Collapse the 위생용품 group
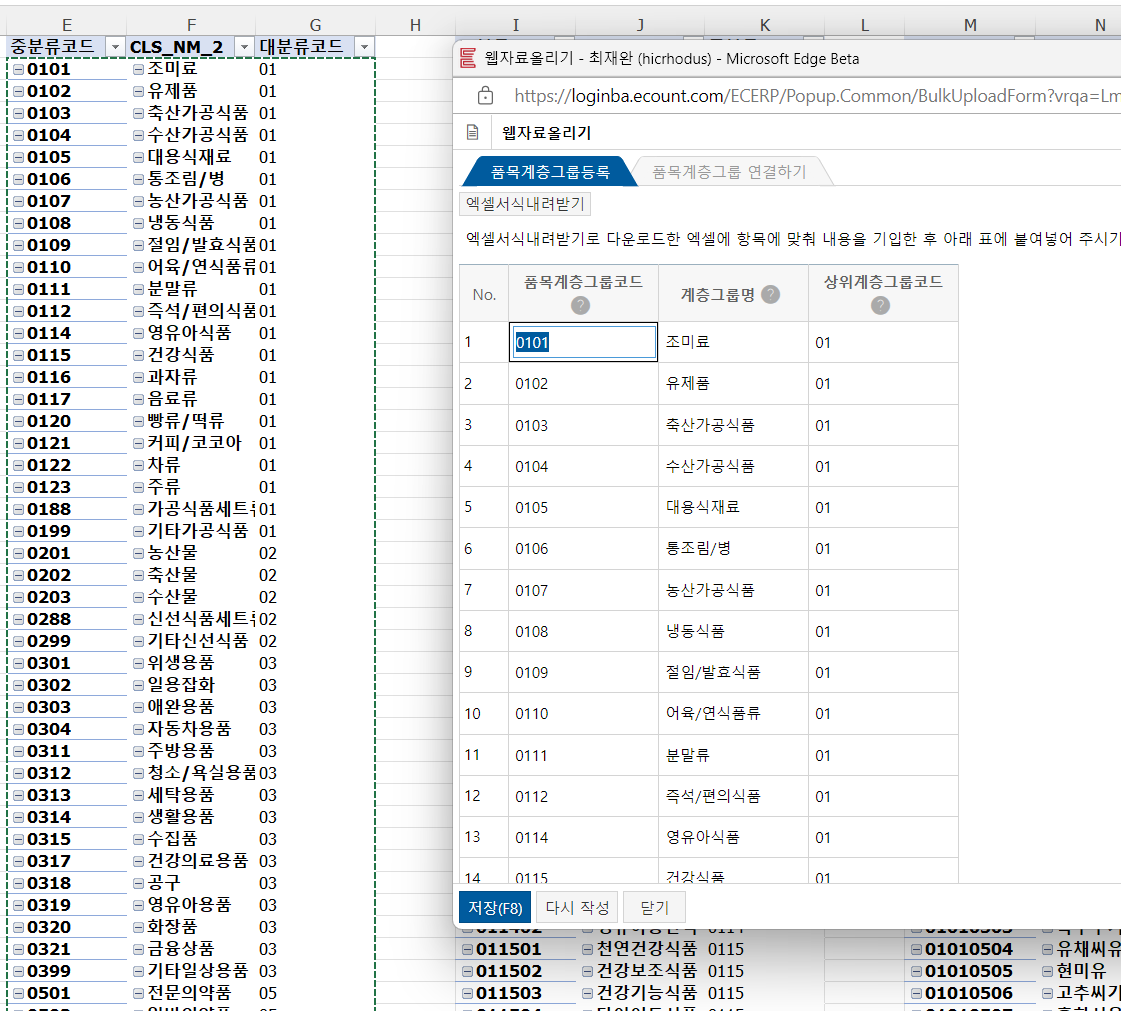The image size is (1121, 1011). [x=139, y=664]
